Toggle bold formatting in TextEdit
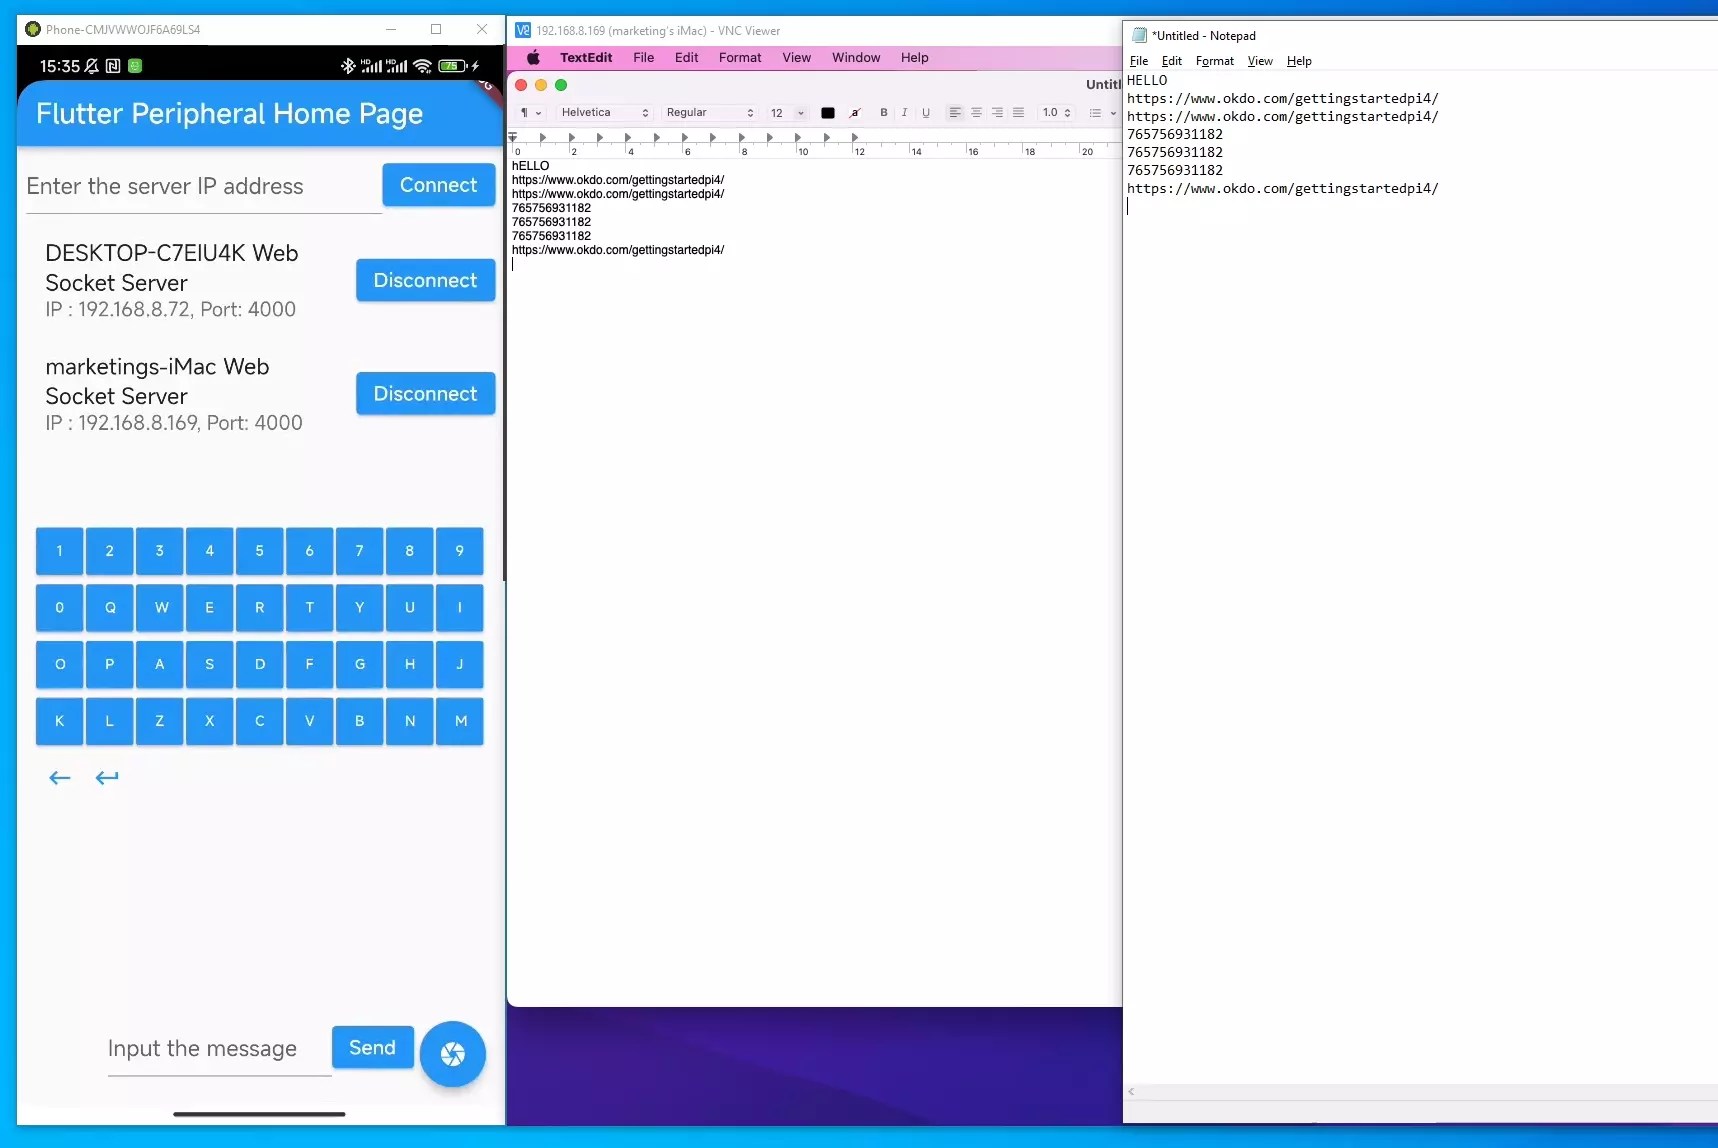The height and width of the screenshot is (1148, 1718). (x=882, y=112)
